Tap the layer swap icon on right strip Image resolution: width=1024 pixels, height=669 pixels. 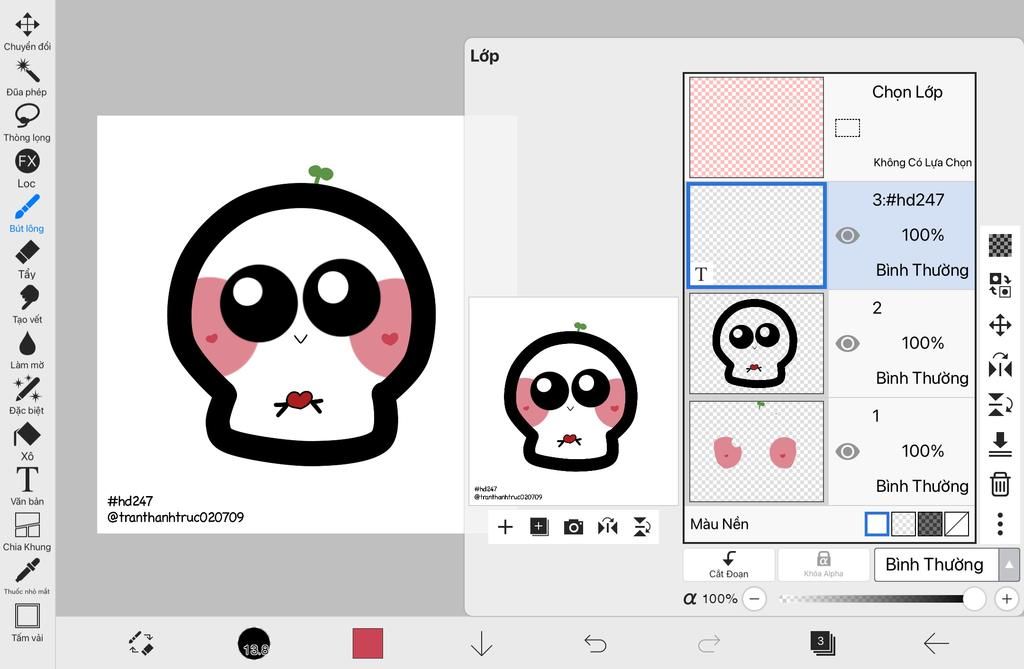coord(1000,285)
